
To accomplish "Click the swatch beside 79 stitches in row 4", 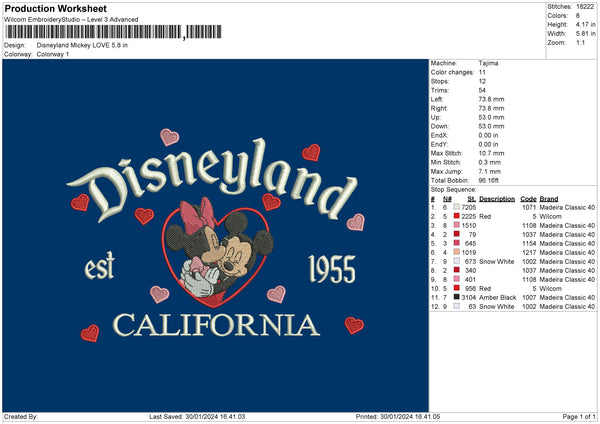I will [x=457, y=234].
